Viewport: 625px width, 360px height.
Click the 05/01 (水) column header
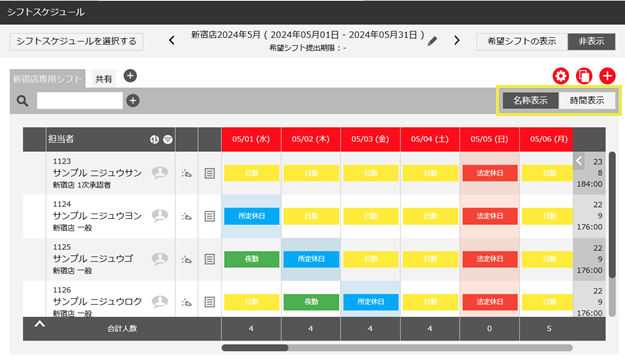251,139
